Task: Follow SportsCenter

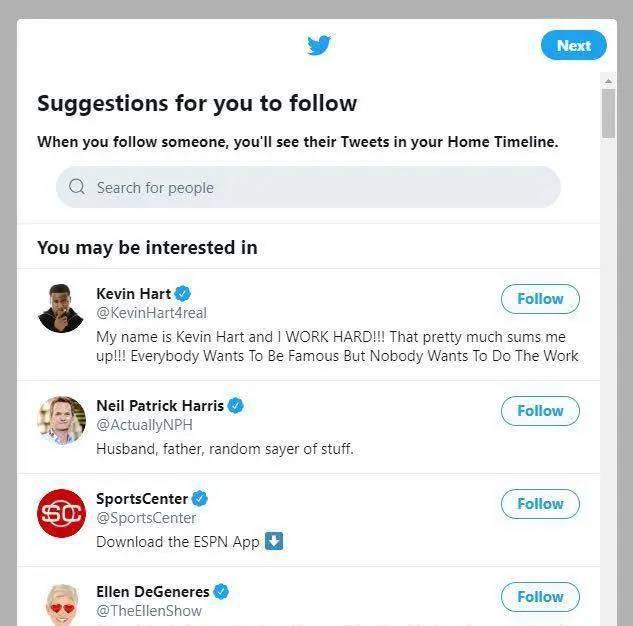Action: tap(540, 504)
